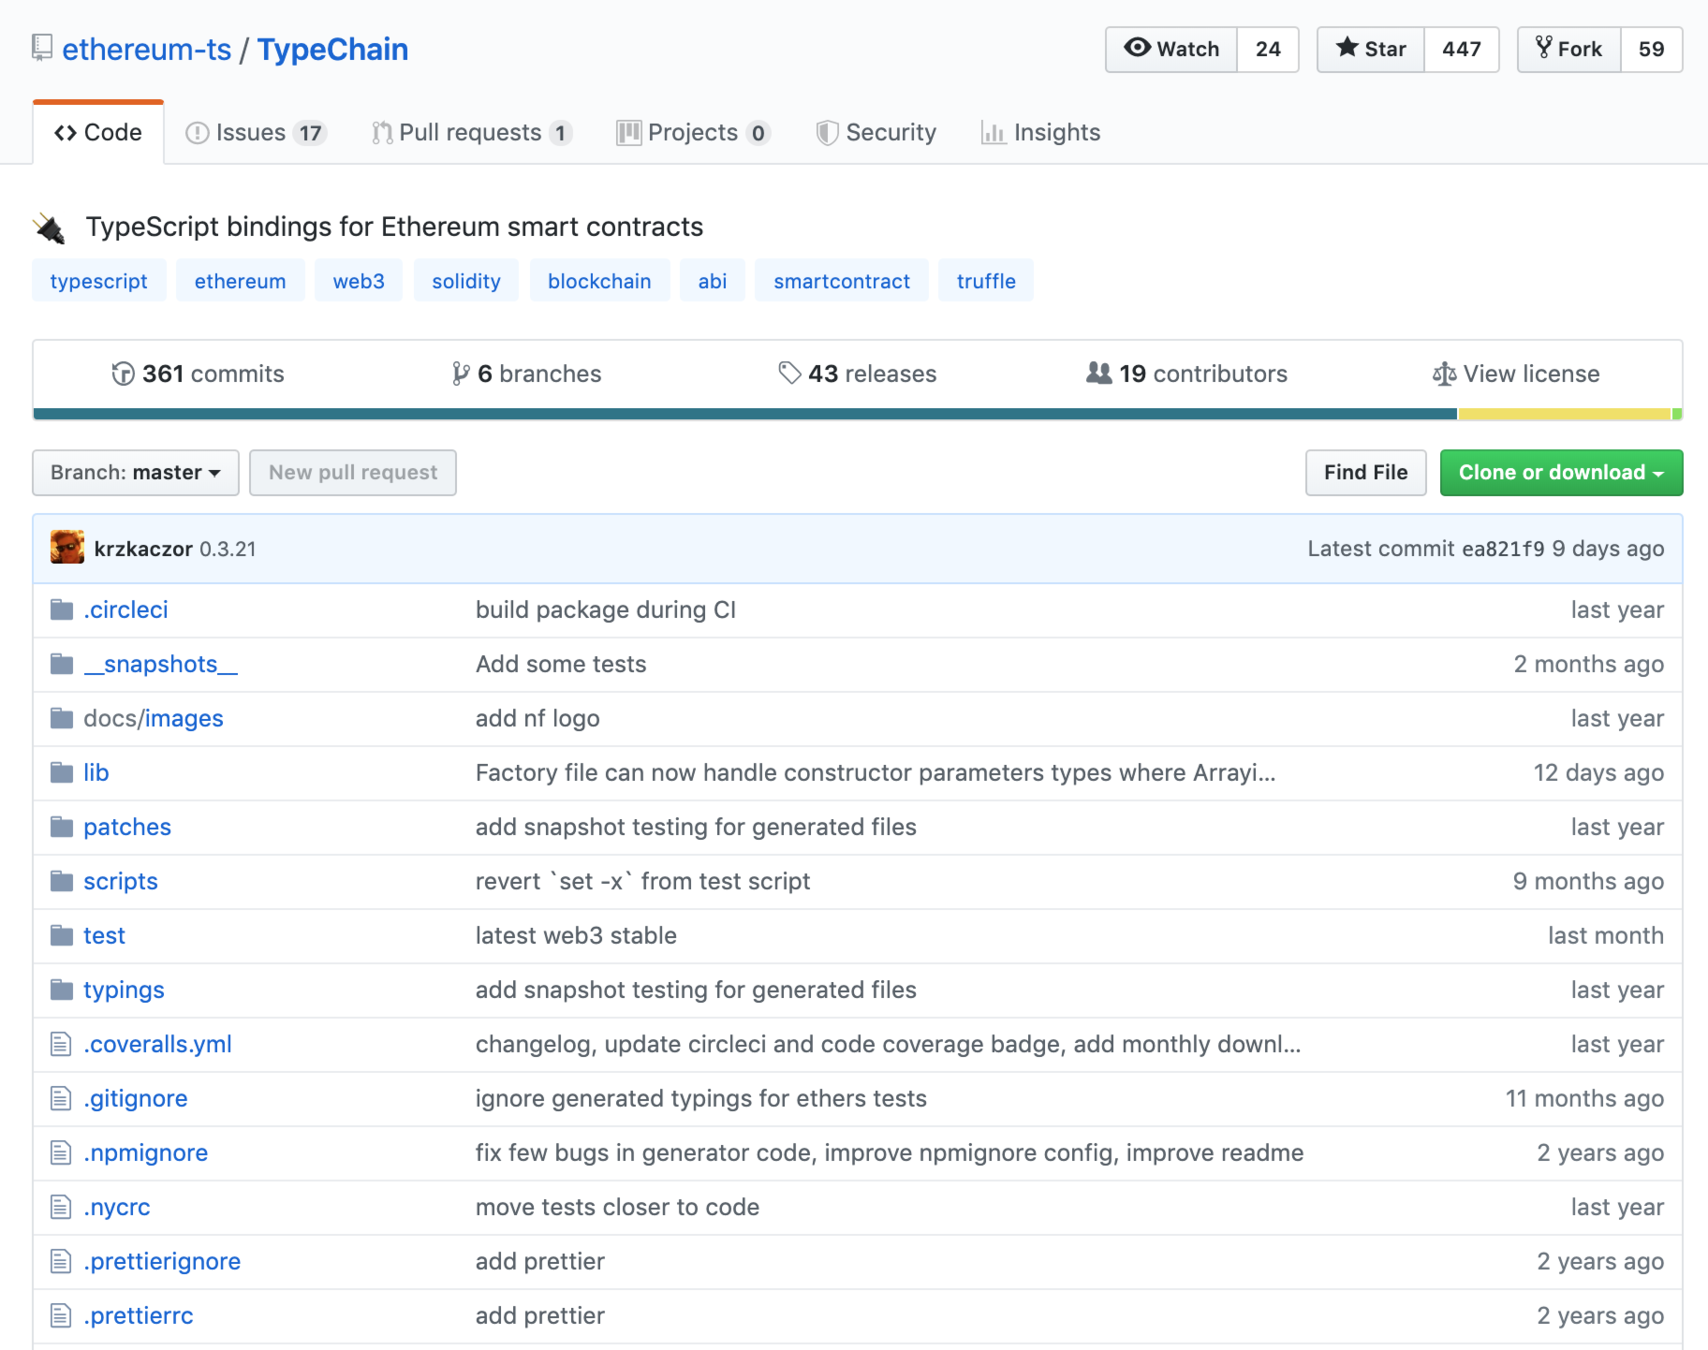Open the ethereum-ts organization link
Viewport: 1708px width, 1350px height.
pyautogui.click(x=146, y=49)
